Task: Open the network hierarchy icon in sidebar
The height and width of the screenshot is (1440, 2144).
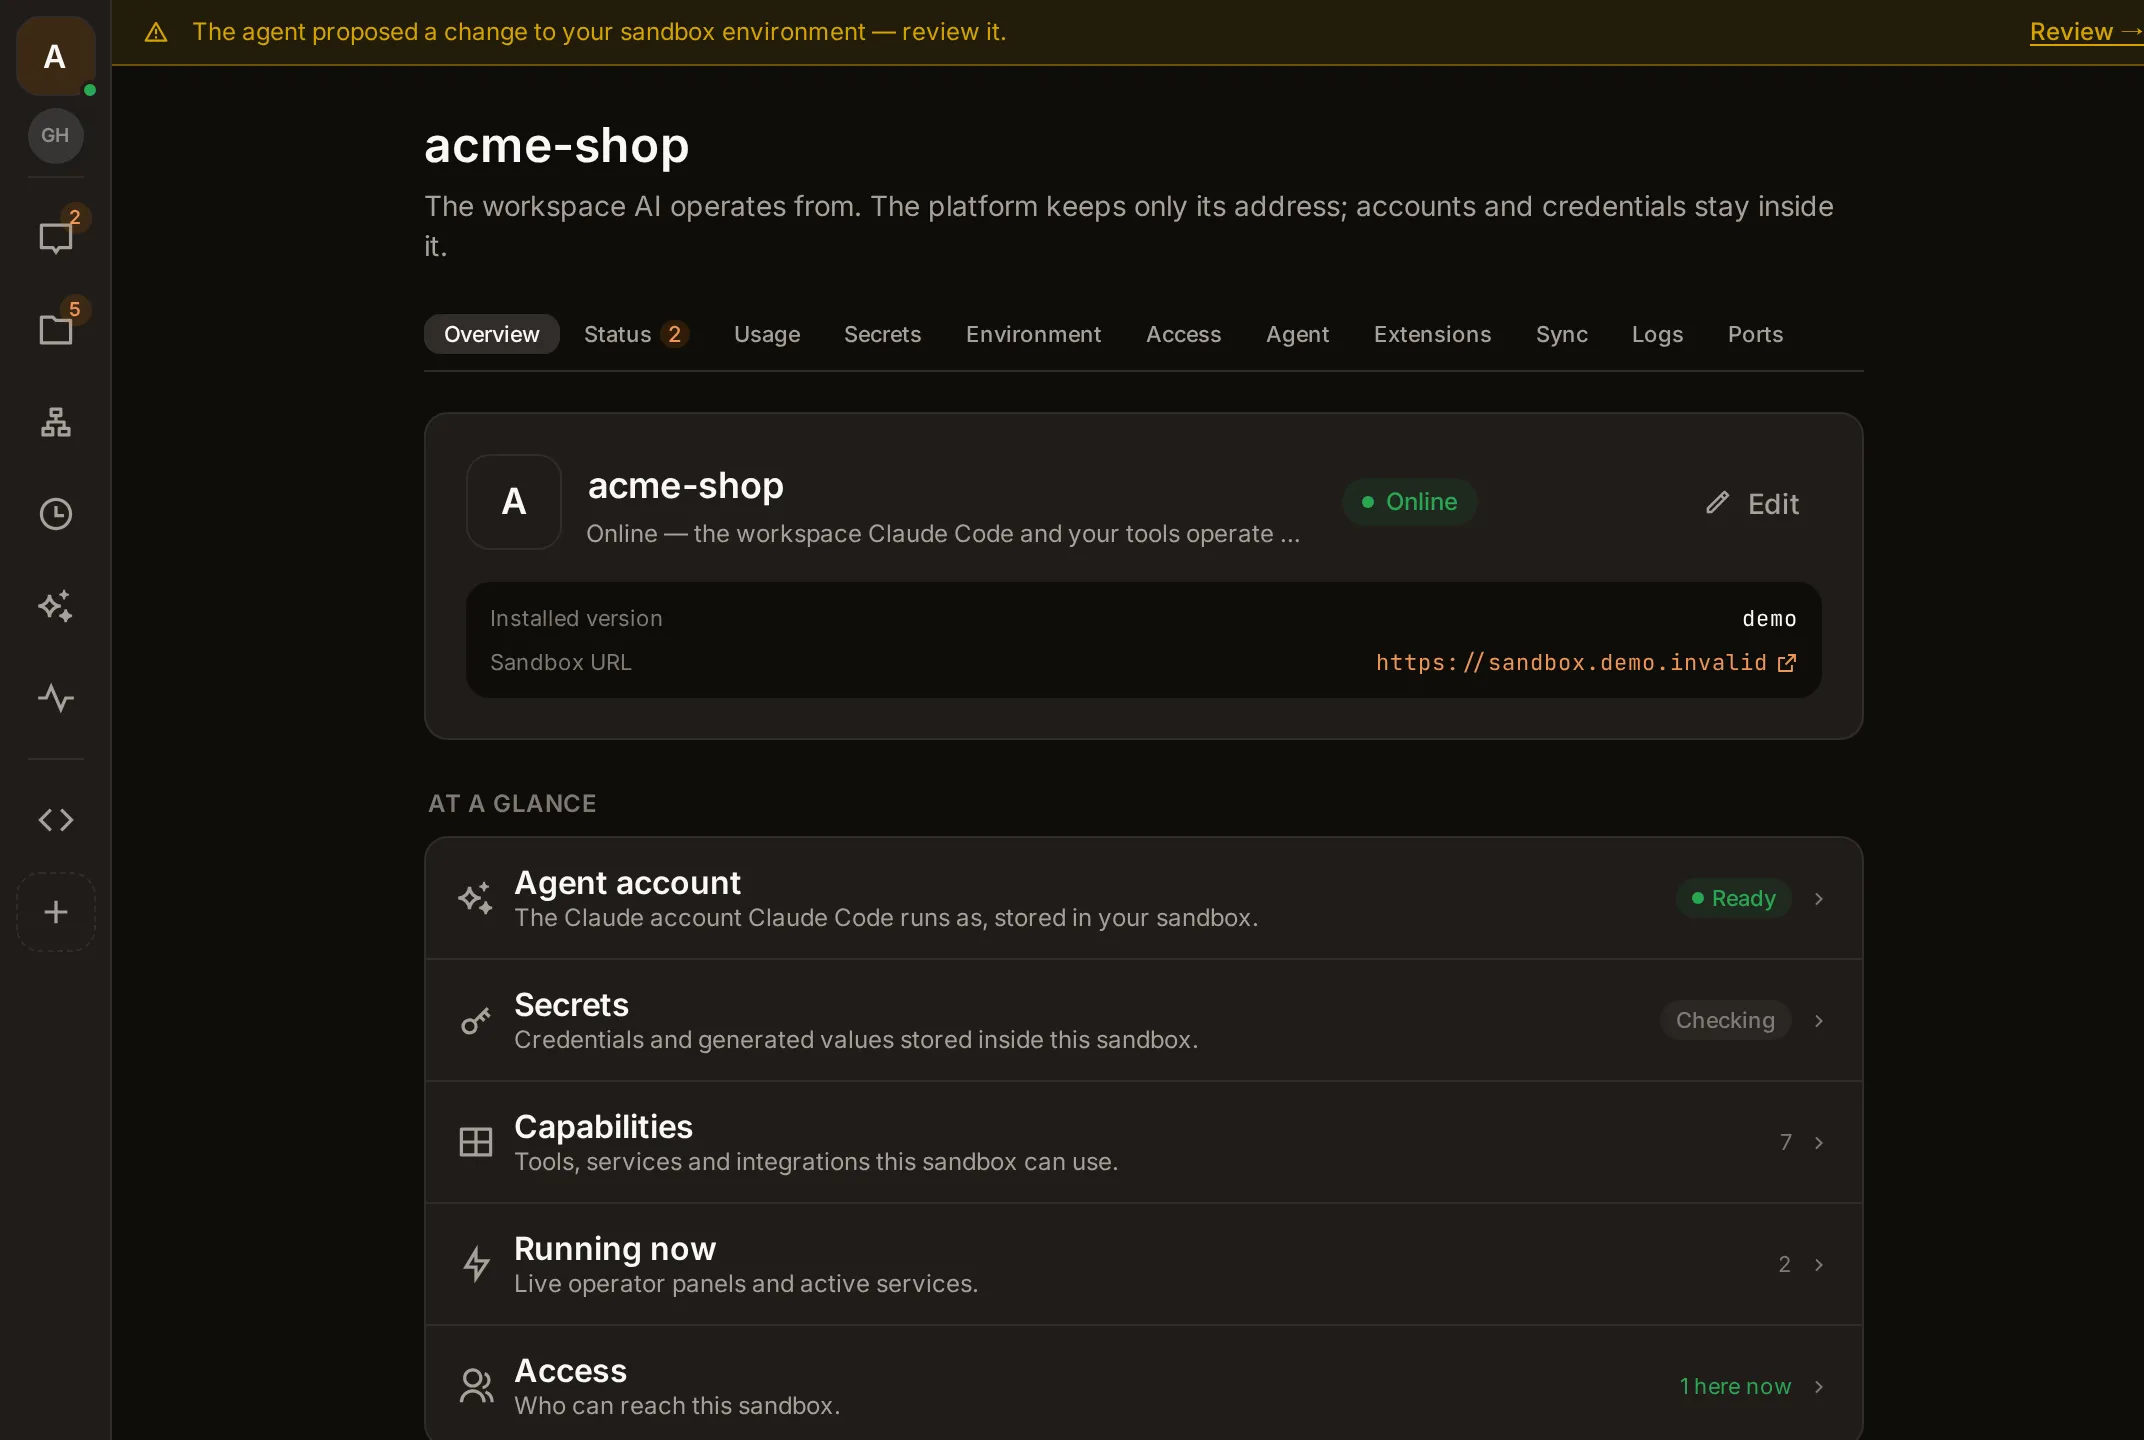Action: point(55,422)
